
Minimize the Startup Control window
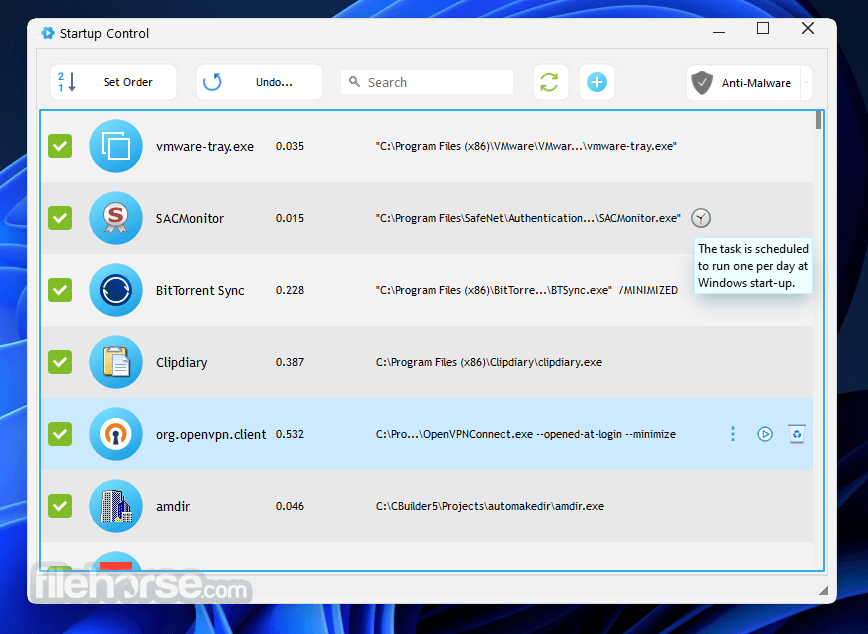click(x=719, y=32)
